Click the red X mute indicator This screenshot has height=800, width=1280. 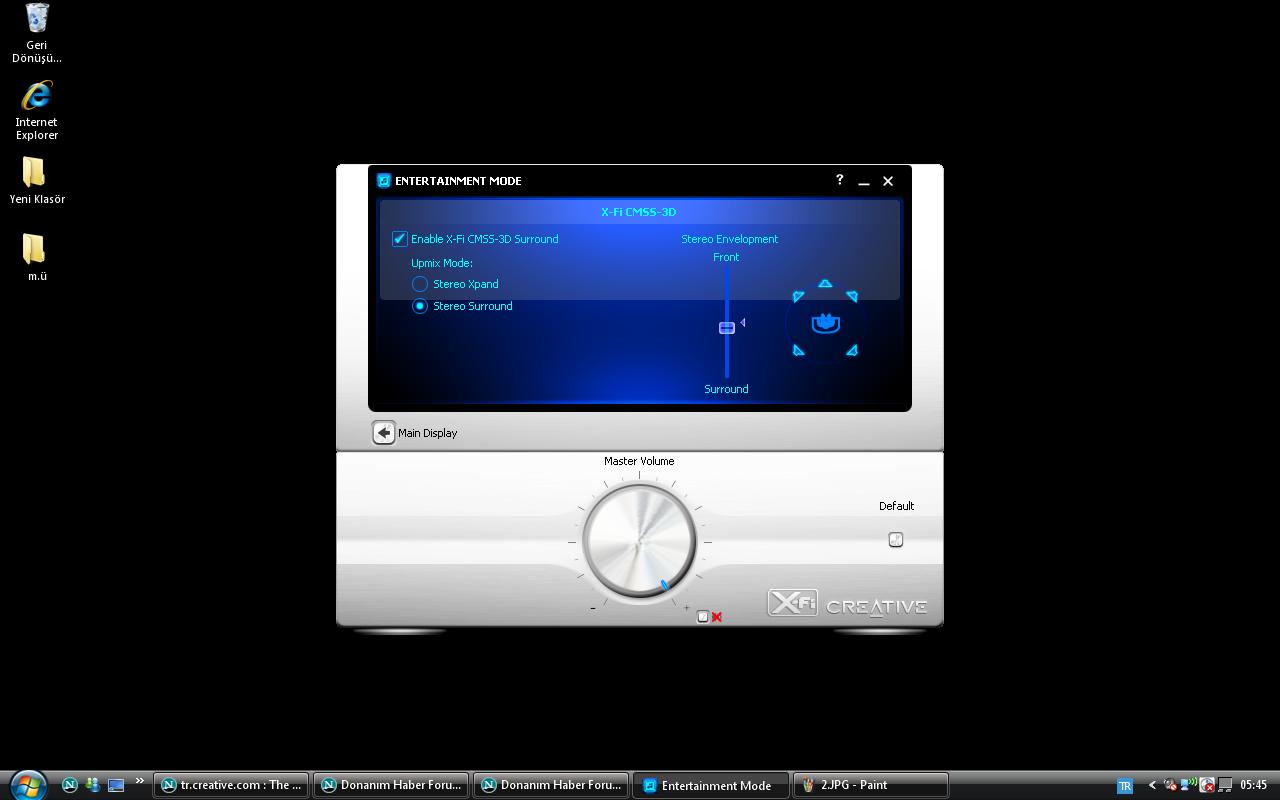[716, 617]
